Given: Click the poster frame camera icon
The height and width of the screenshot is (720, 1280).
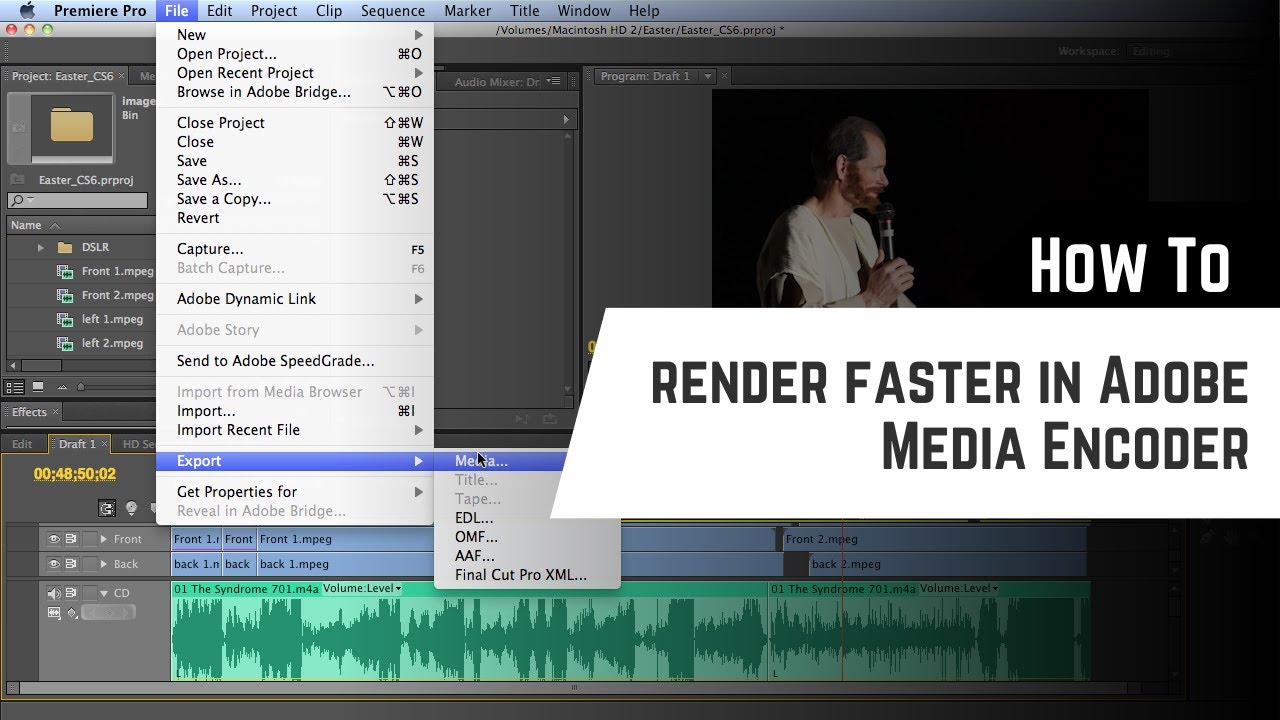Looking at the screenshot, I should (17, 127).
